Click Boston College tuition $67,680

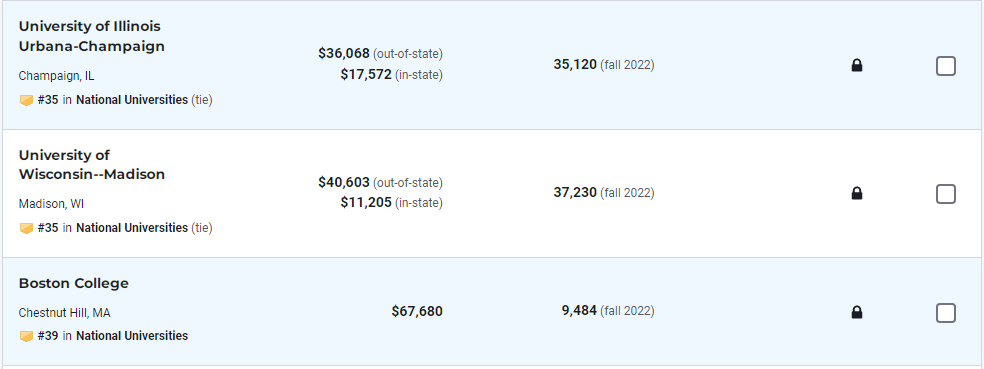point(417,311)
